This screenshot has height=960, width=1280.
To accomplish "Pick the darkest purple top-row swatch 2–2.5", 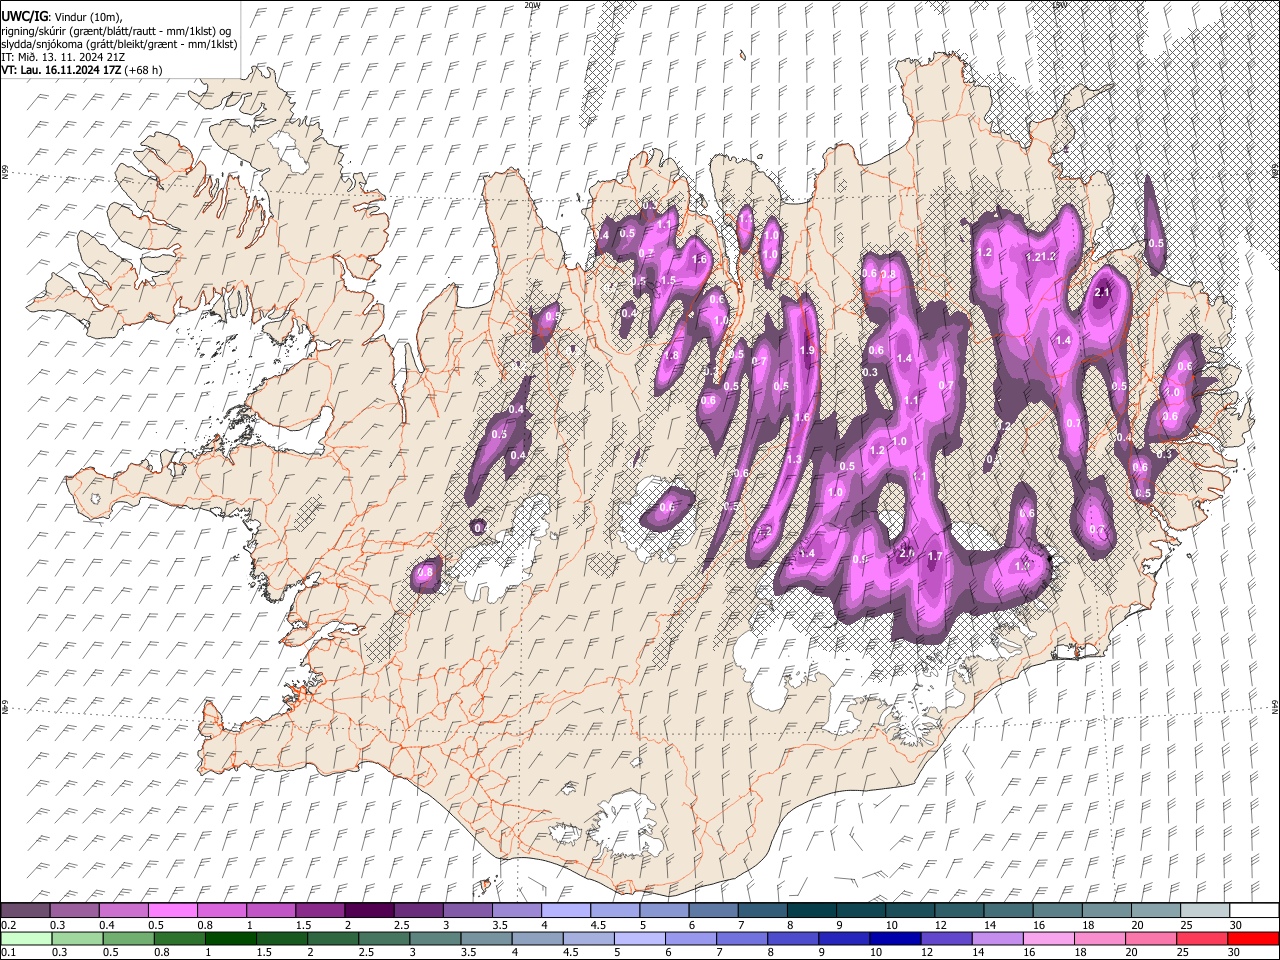I will point(368,910).
